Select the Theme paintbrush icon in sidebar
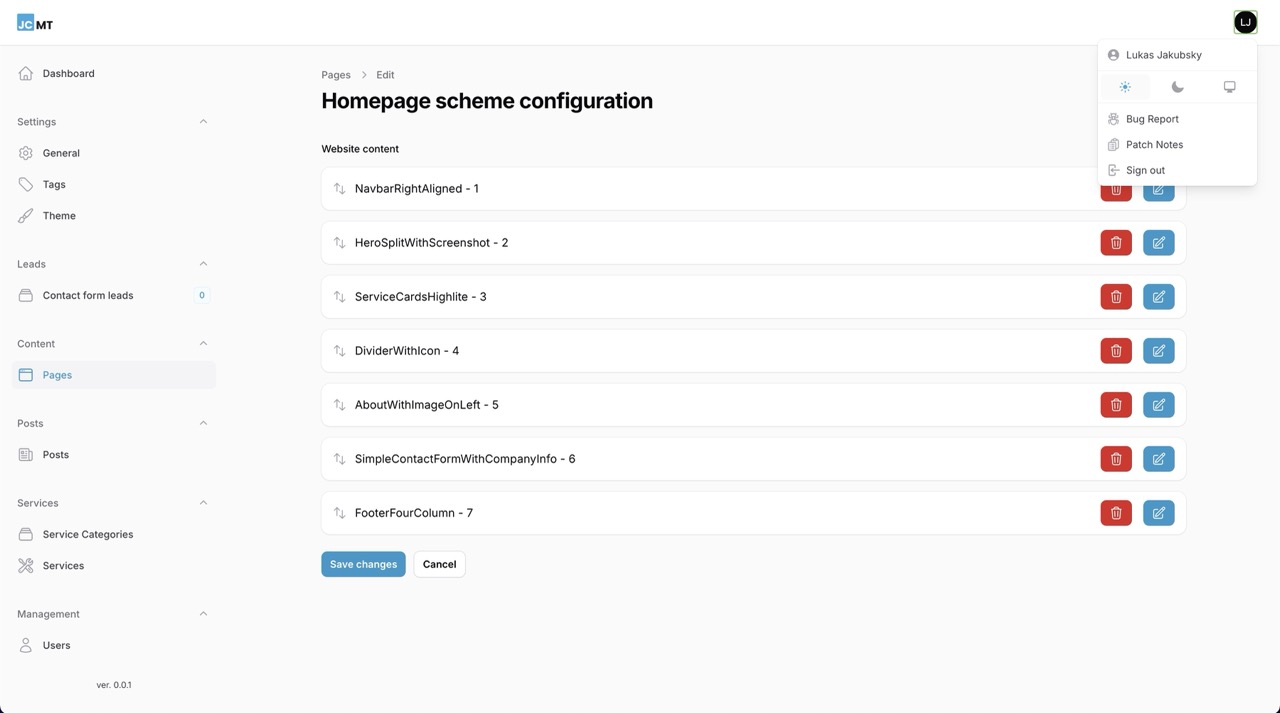This screenshot has width=1280, height=713. coord(24,215)
